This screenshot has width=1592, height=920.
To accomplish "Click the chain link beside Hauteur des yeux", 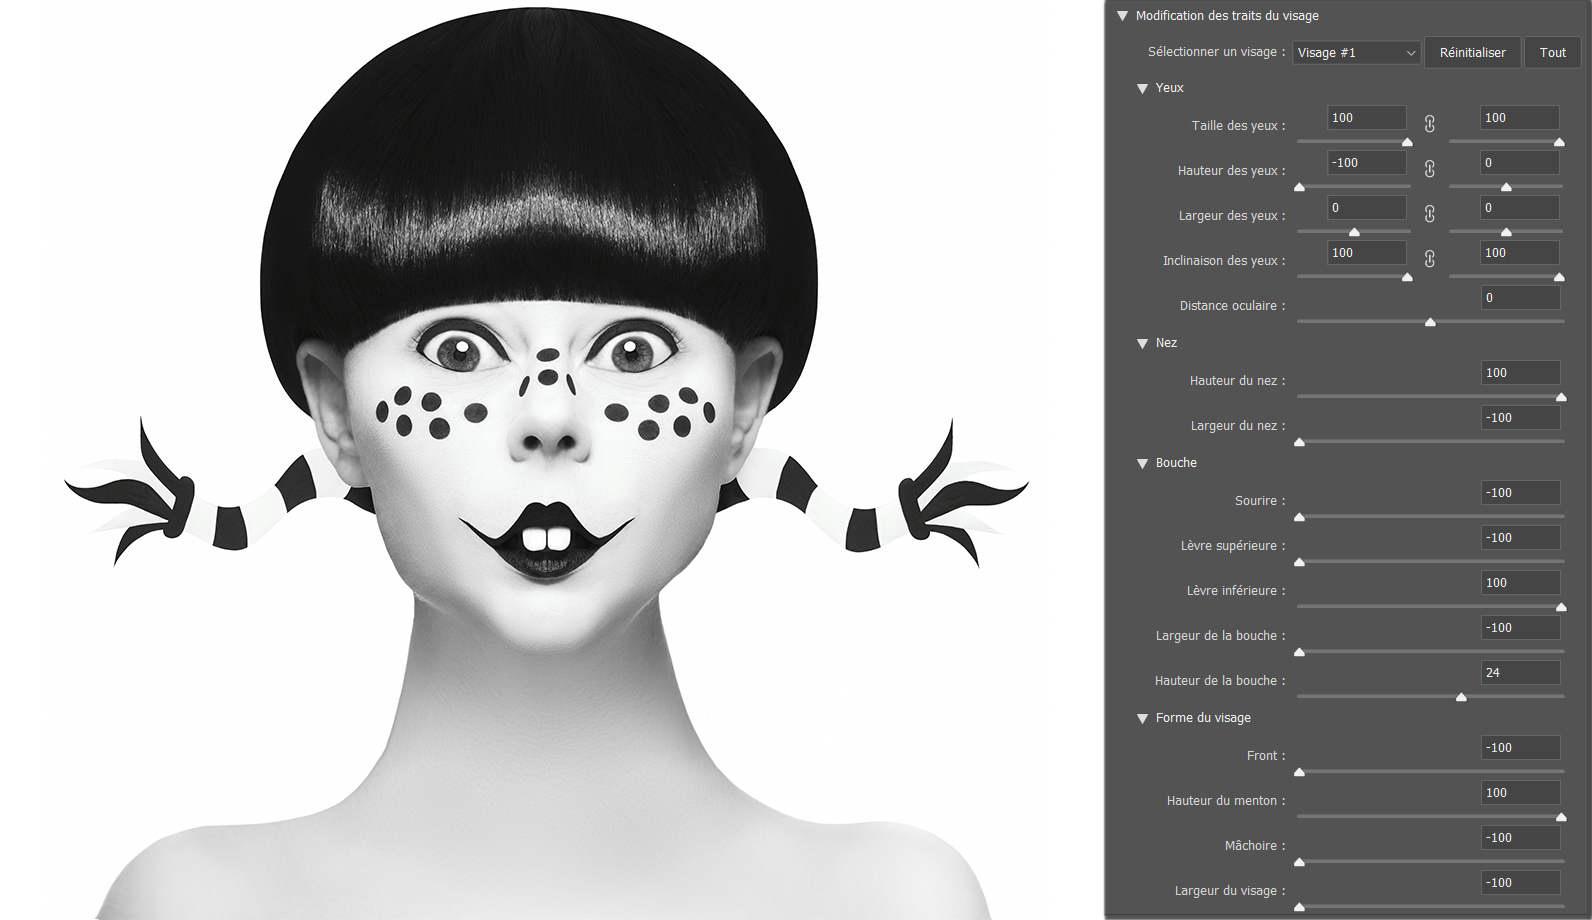I will click(1430, 169).
